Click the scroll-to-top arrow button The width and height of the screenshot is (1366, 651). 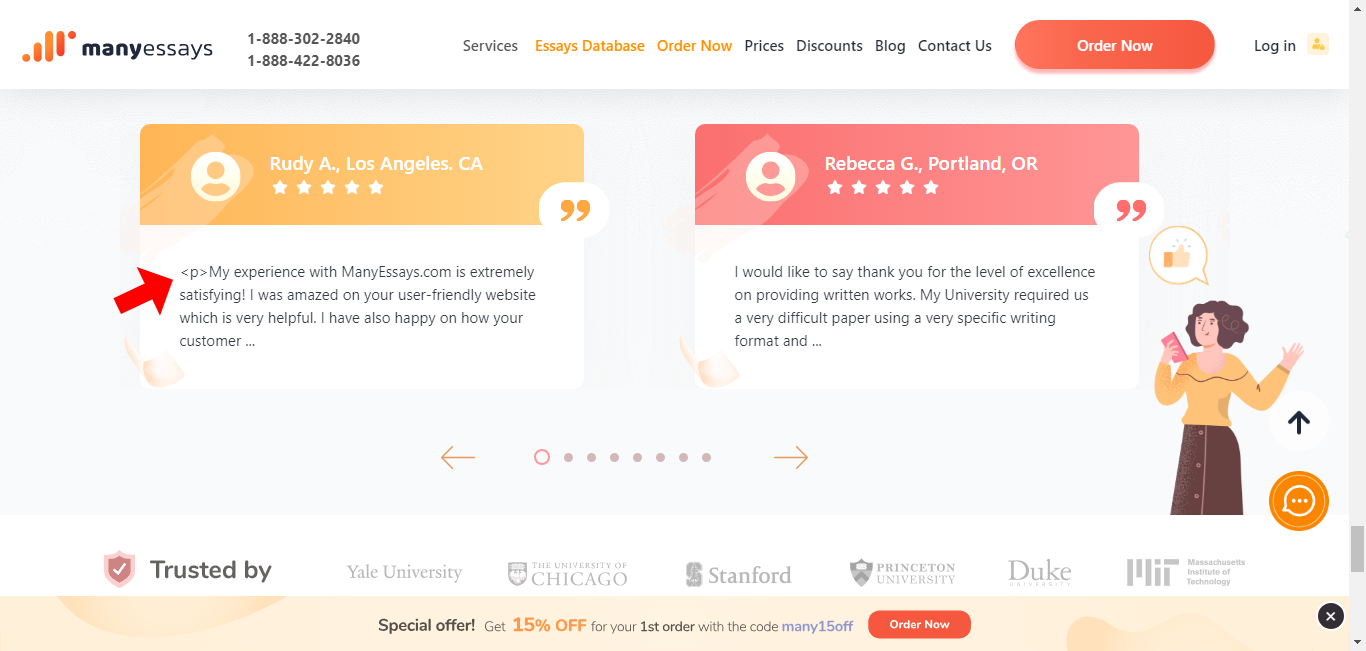pos(1298,423)
